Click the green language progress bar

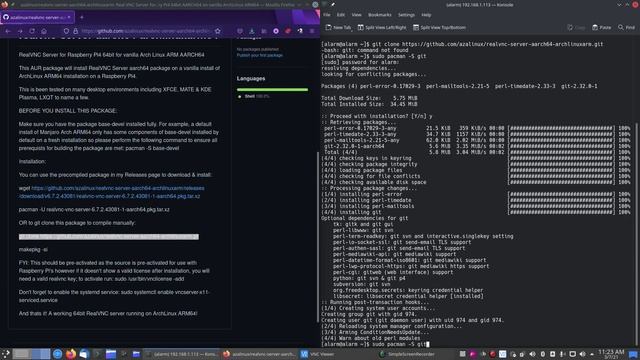[272, 89]
